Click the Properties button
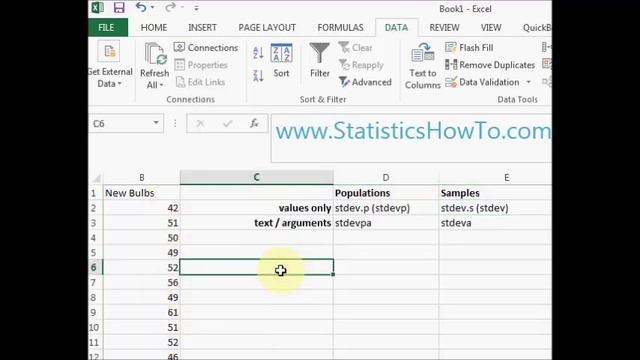Screen dimensions: 640x360 click(201, 65)
